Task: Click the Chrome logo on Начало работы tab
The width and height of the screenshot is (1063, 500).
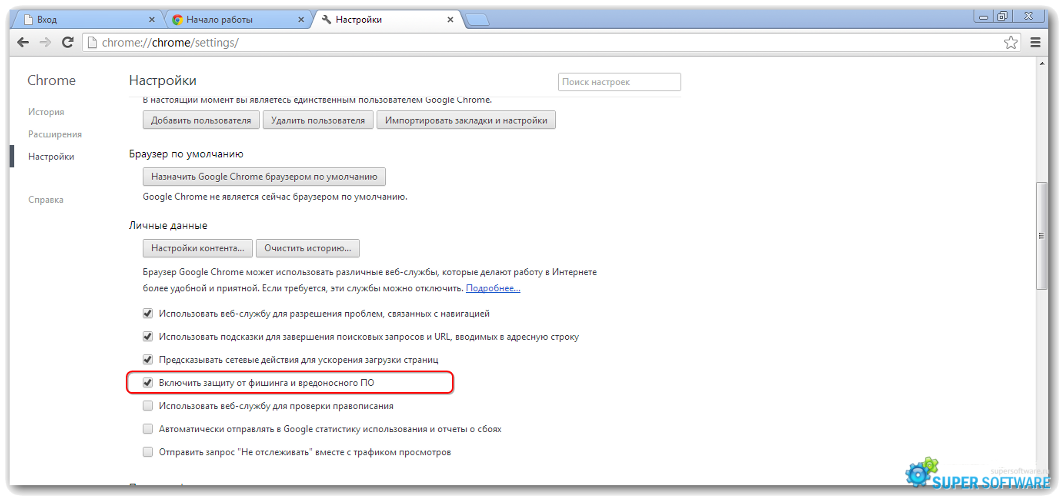Action: click(x=178, y=20)
